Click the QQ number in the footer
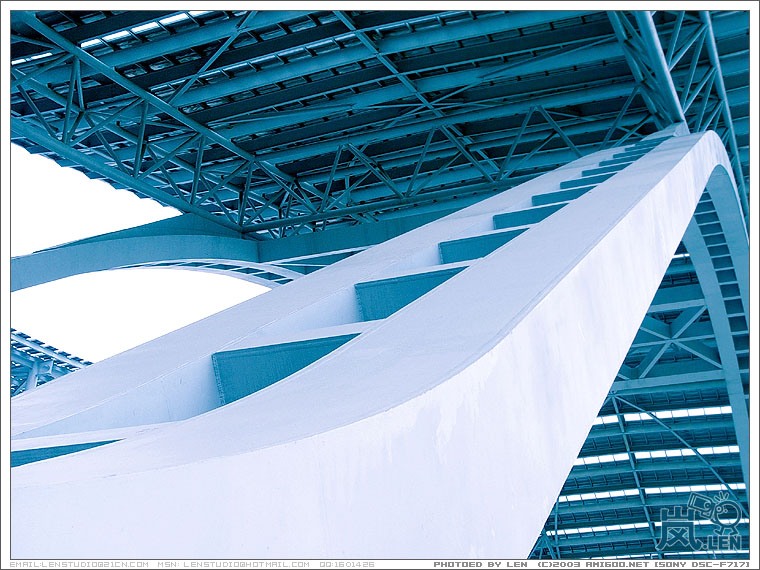This screenshot has height=570, width=760. 347,564
